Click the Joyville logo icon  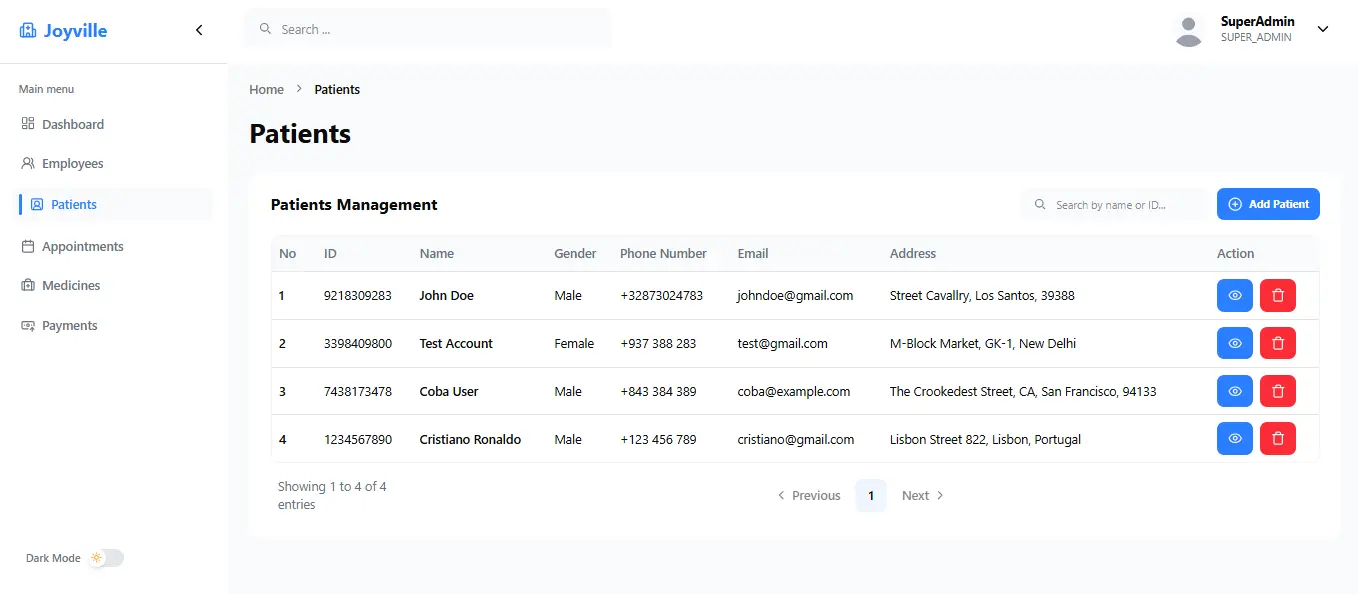pyautogui.click(x=28, y=31)
